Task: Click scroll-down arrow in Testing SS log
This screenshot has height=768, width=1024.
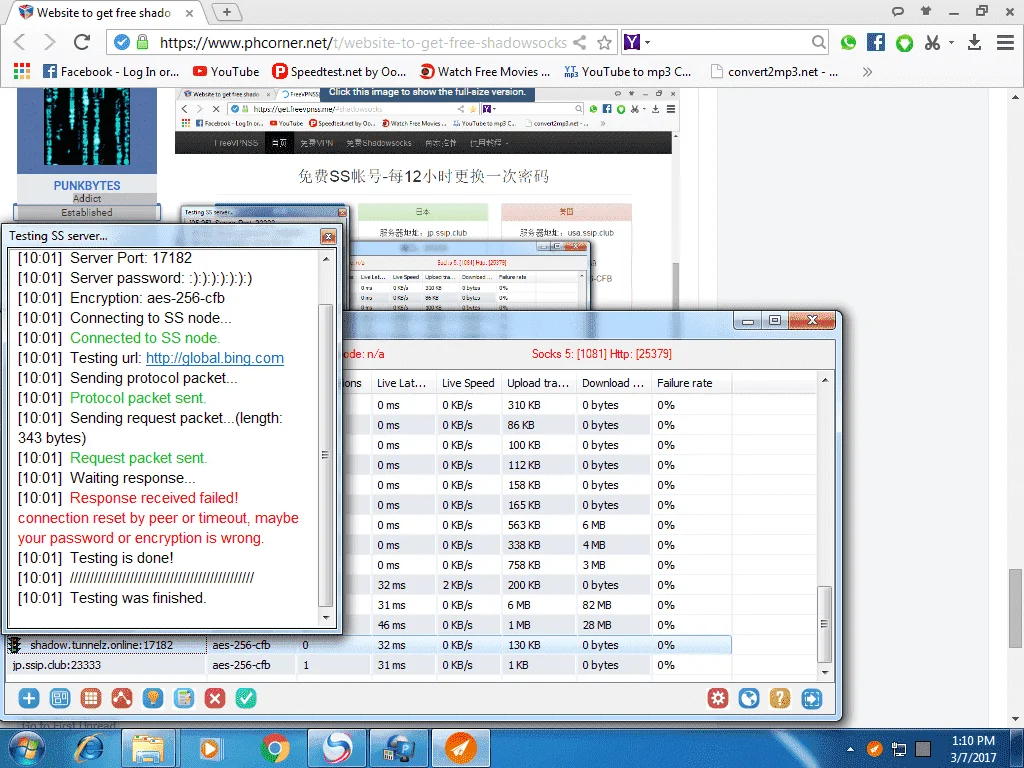Action: pyautogui.click(x=326, y=618)
